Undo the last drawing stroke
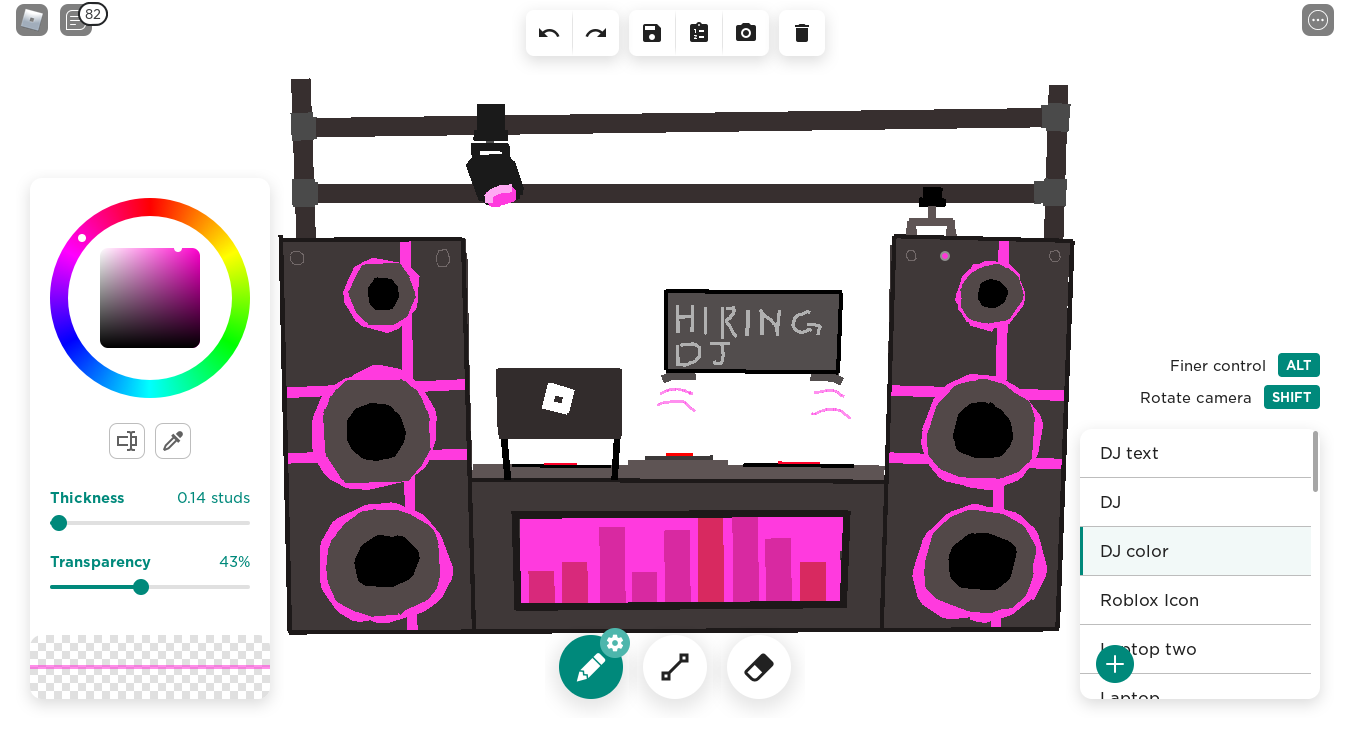 click(548, 33)
